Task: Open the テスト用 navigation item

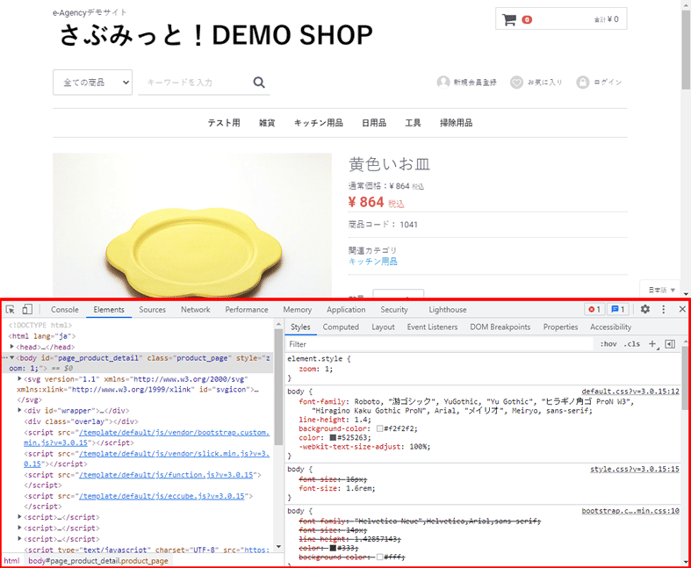Action: [x=224, y=123]
